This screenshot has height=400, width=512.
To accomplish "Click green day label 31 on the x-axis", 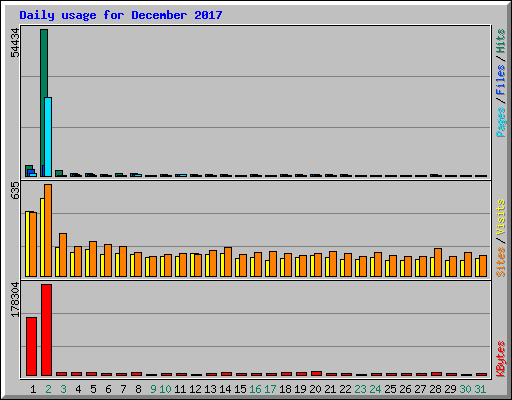I will (480, 389).
